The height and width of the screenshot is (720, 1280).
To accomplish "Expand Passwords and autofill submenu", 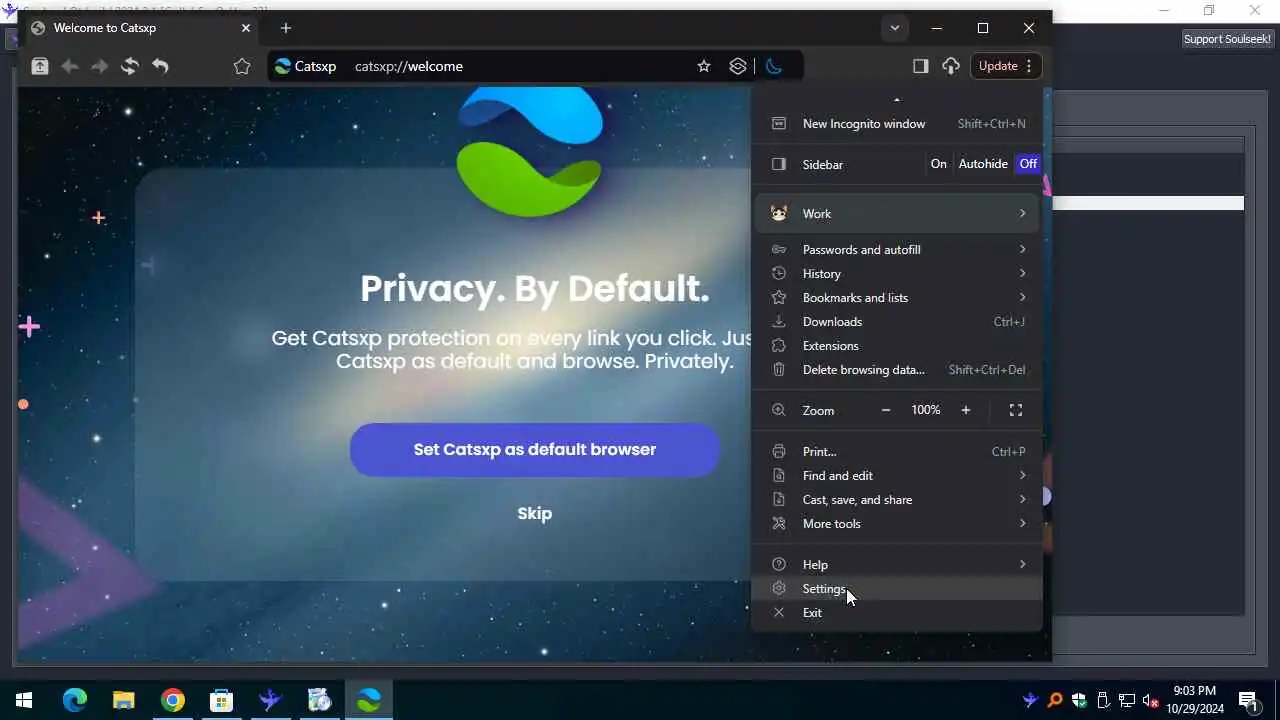I will pos(897,250).
